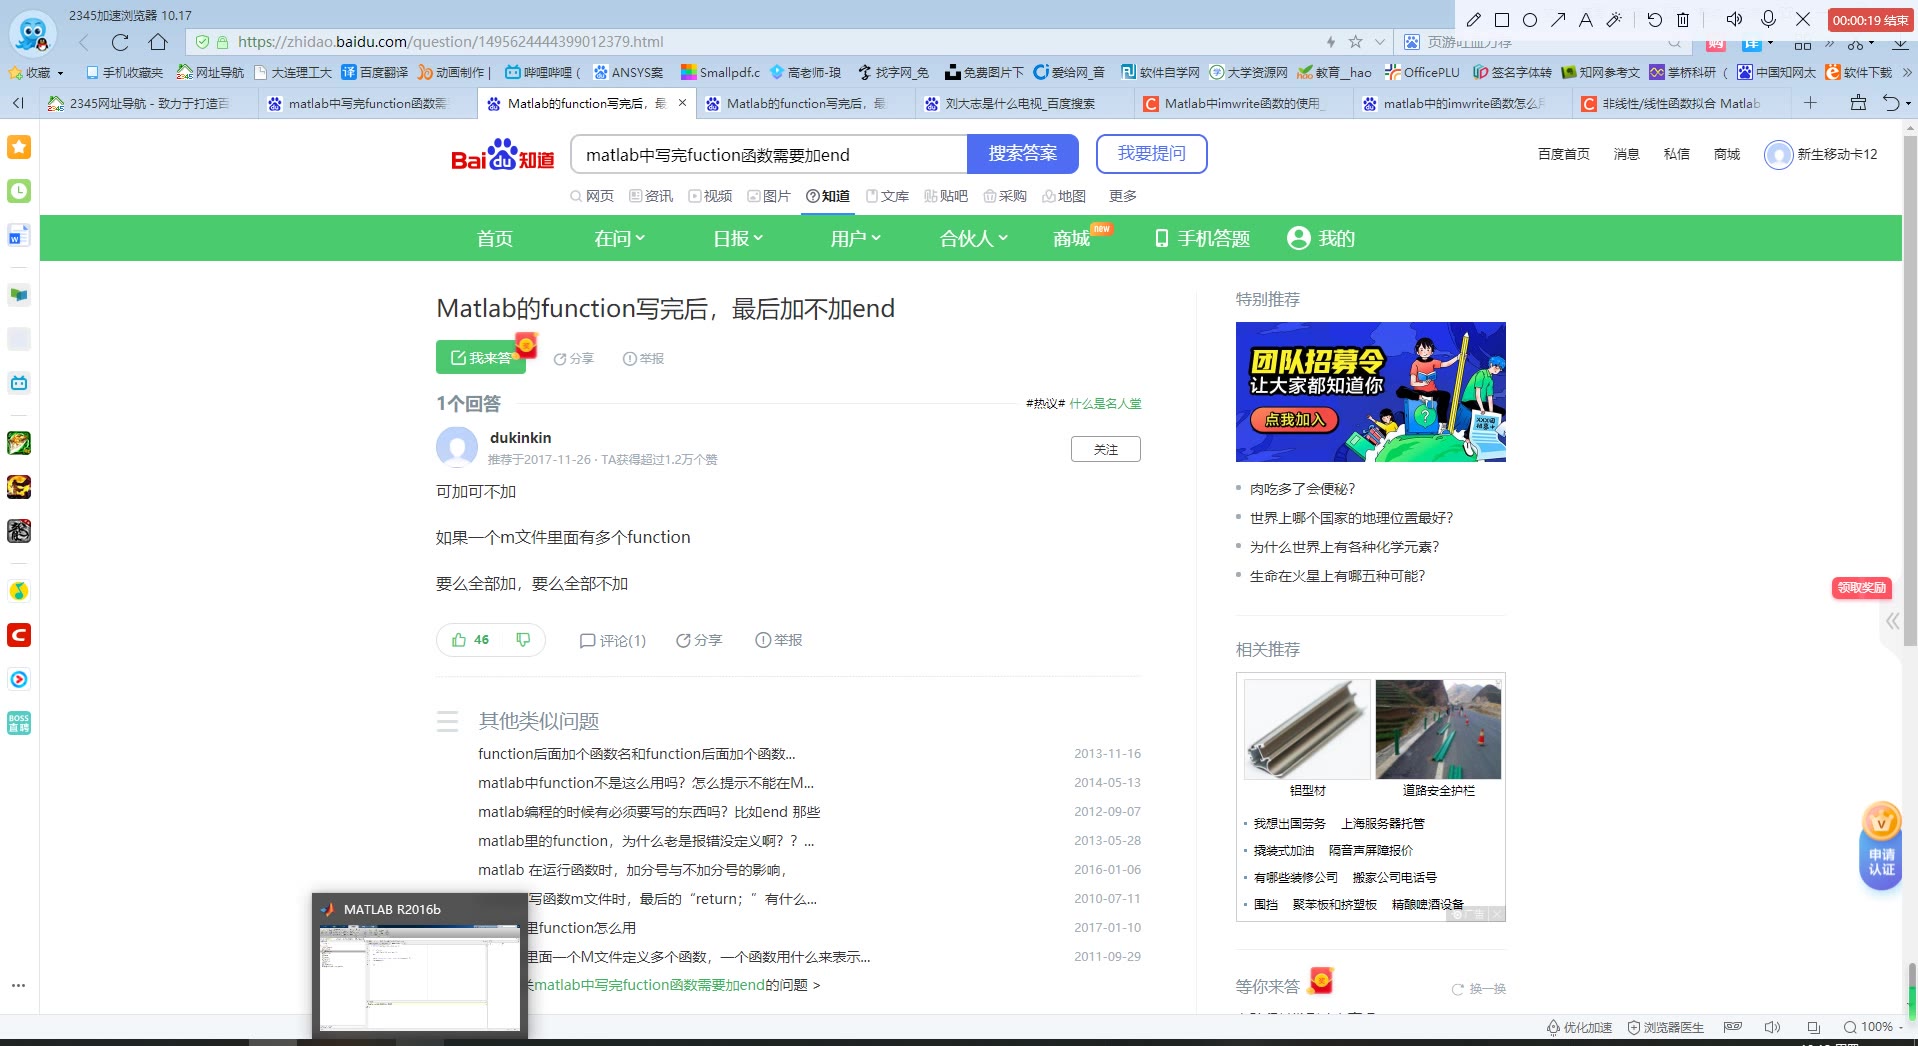The width and height of the screenshot is (1918, 1046).
Task: Collapse the tab bar sidebar toggle arrow
Action: tap(18, 103)
